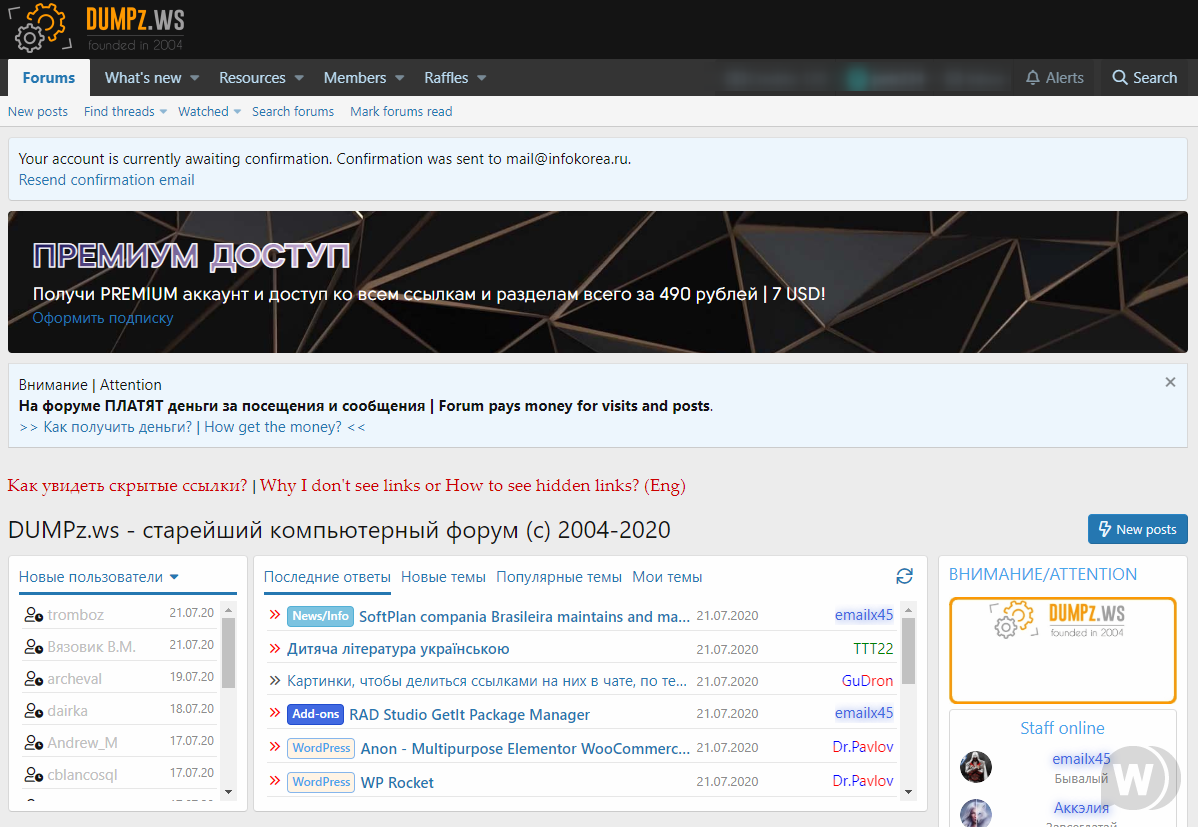Click WordPress tag on WP Rocket thread
The image size is (1198, 827).
(321, 781)
